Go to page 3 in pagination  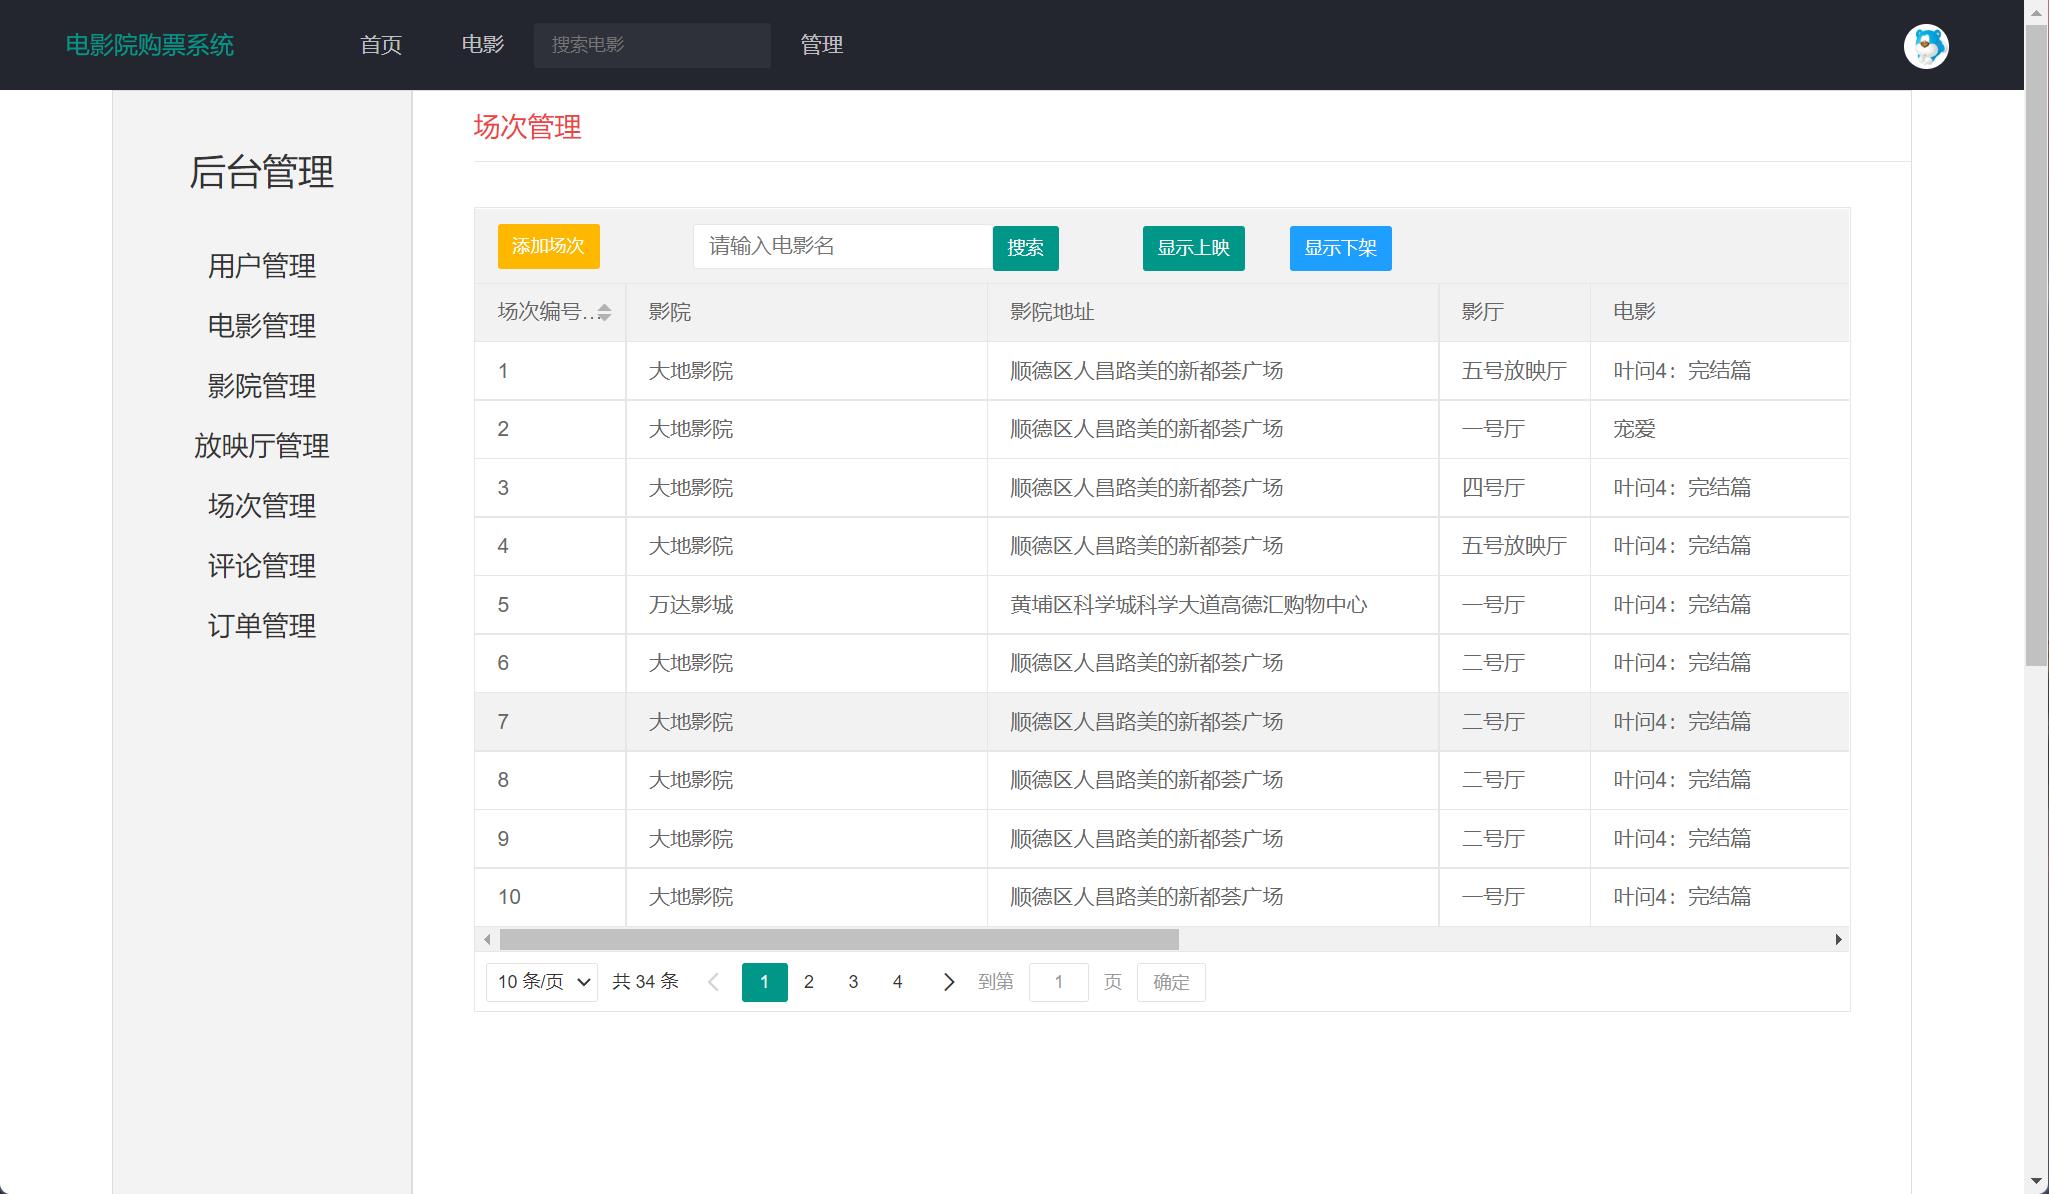pyautogui.click(x=853, y=982)
